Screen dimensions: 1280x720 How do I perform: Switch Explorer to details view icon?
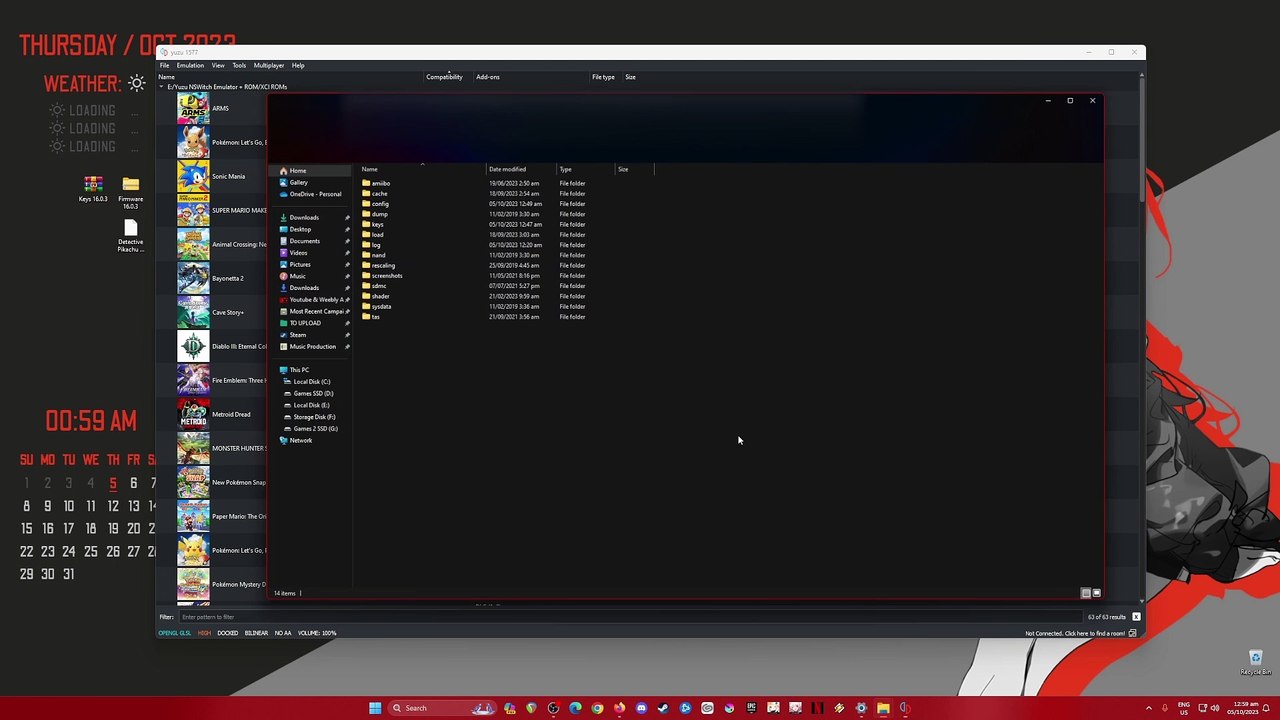click(1086, 593)
